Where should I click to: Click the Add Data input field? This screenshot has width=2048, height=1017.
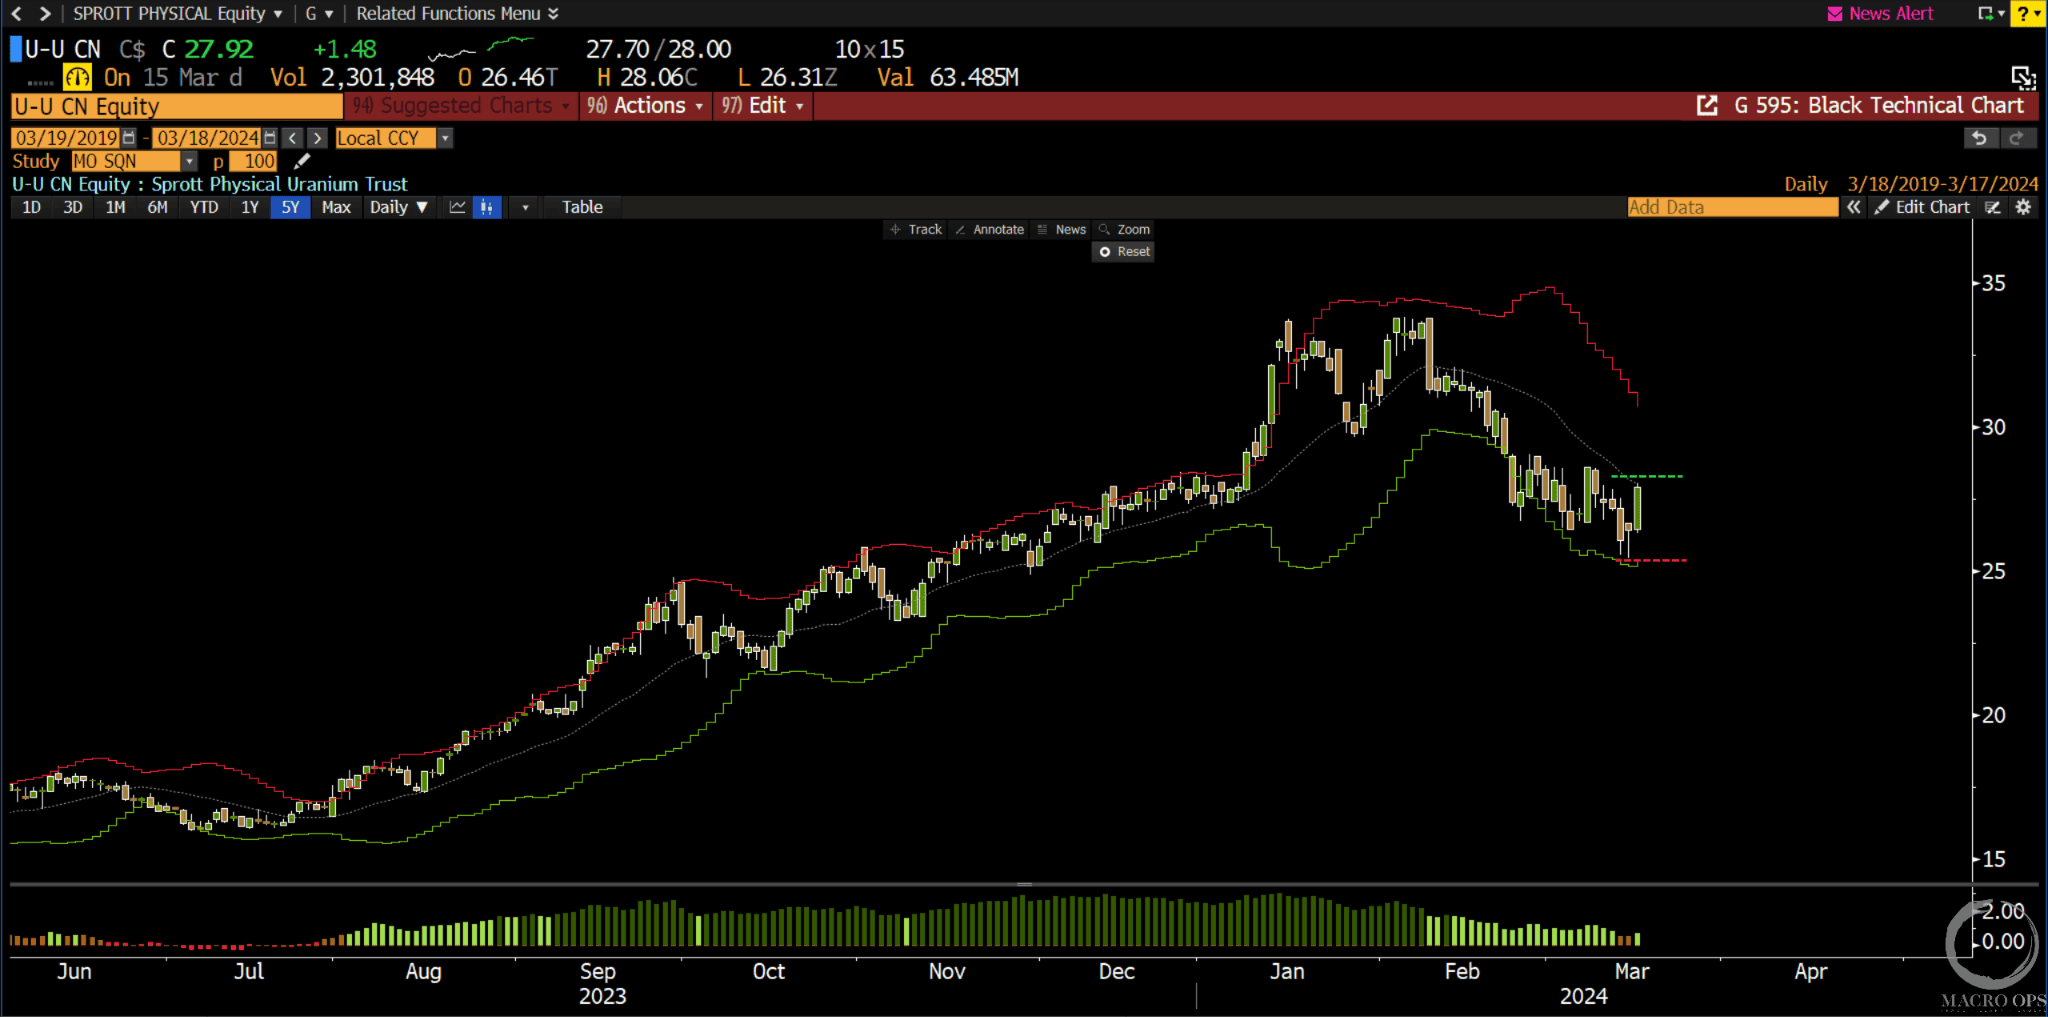pos(1732,207)
